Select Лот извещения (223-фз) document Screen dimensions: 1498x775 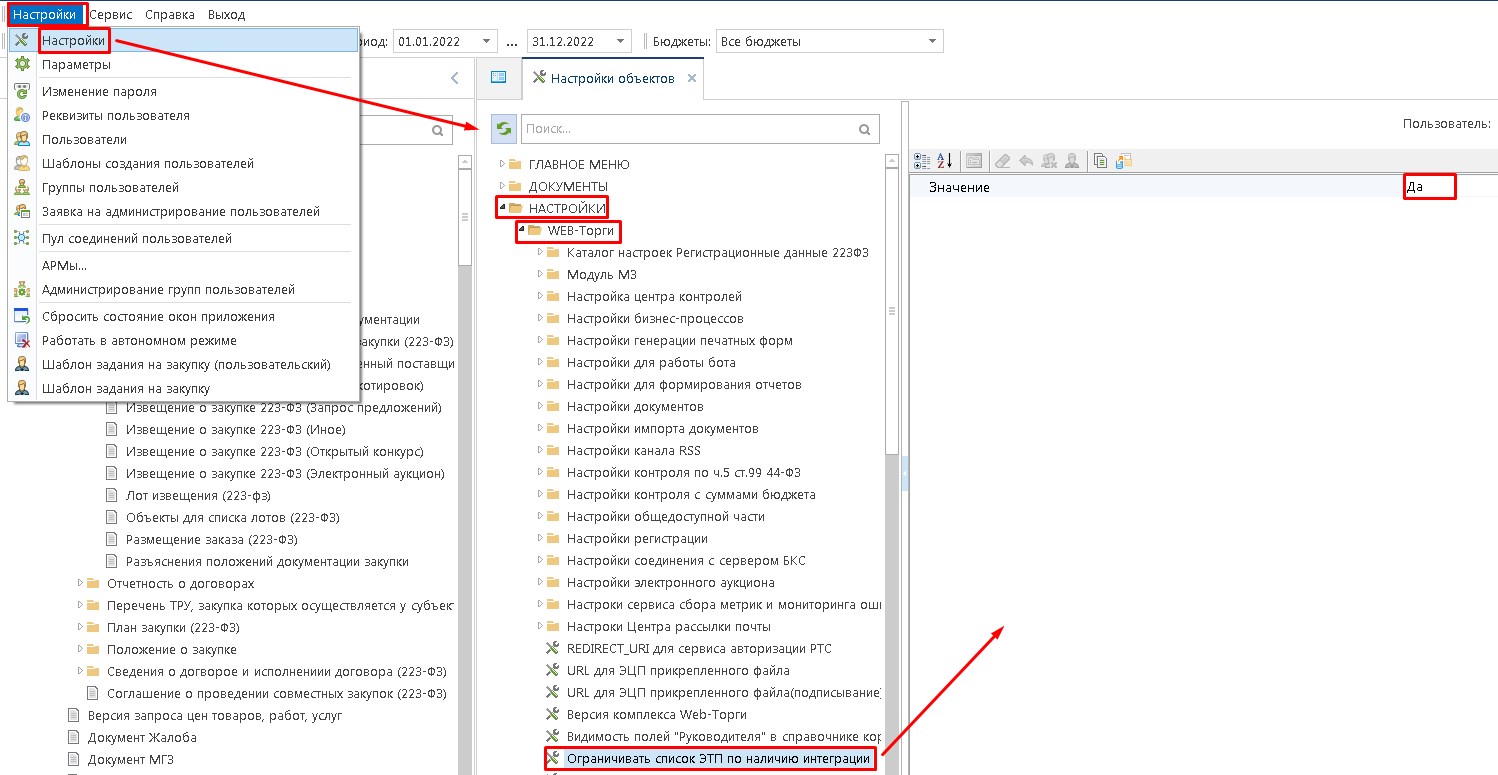(x=198, y=495)
